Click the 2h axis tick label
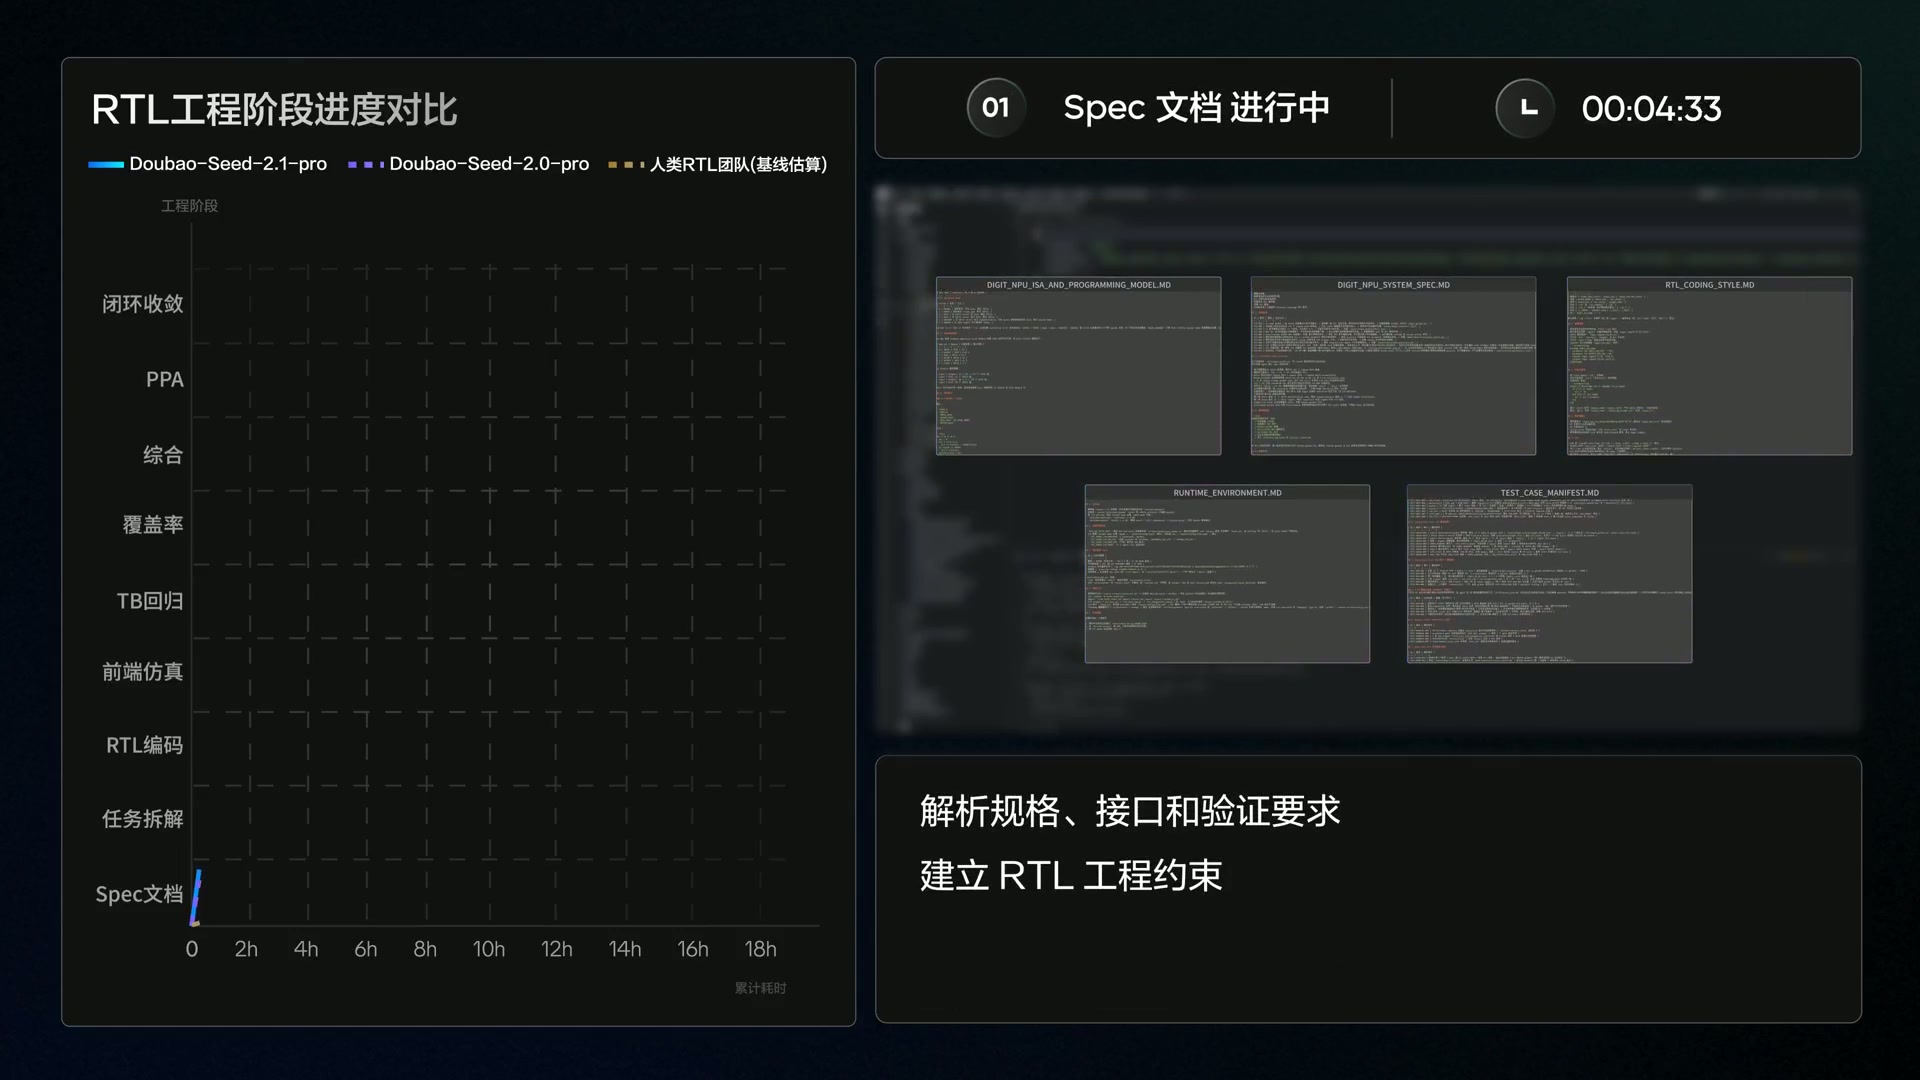Image resolution: width=1920 pixels, height=1080 pixels. [246, 949]
